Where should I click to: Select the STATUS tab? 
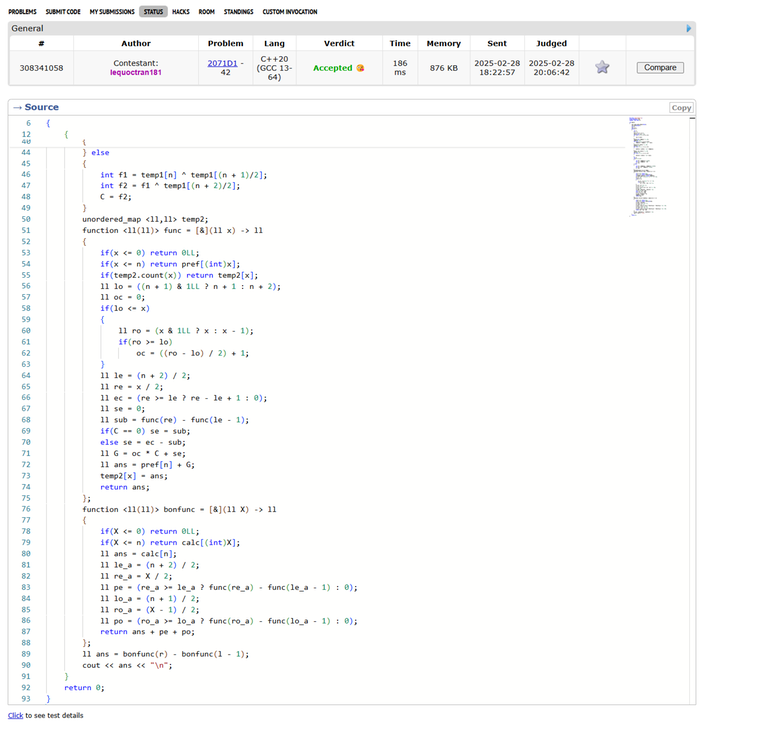pos(153,12)
